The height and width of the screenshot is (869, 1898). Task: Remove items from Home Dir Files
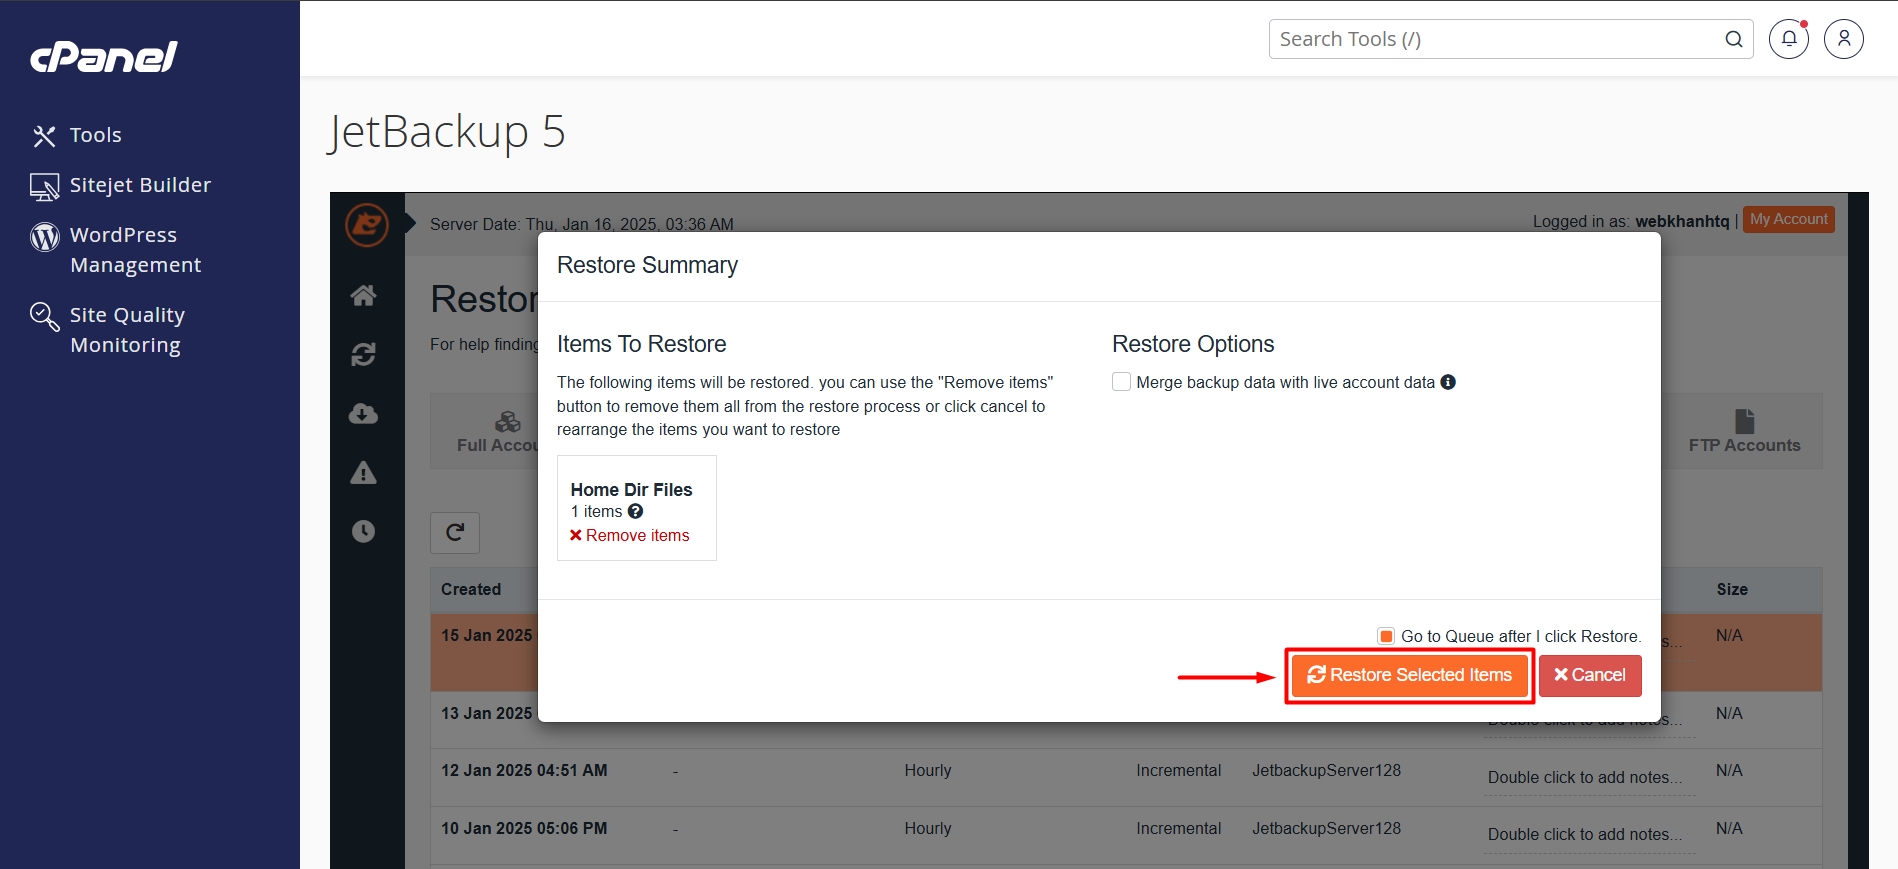pyautogui.click(x=630, y=536)
